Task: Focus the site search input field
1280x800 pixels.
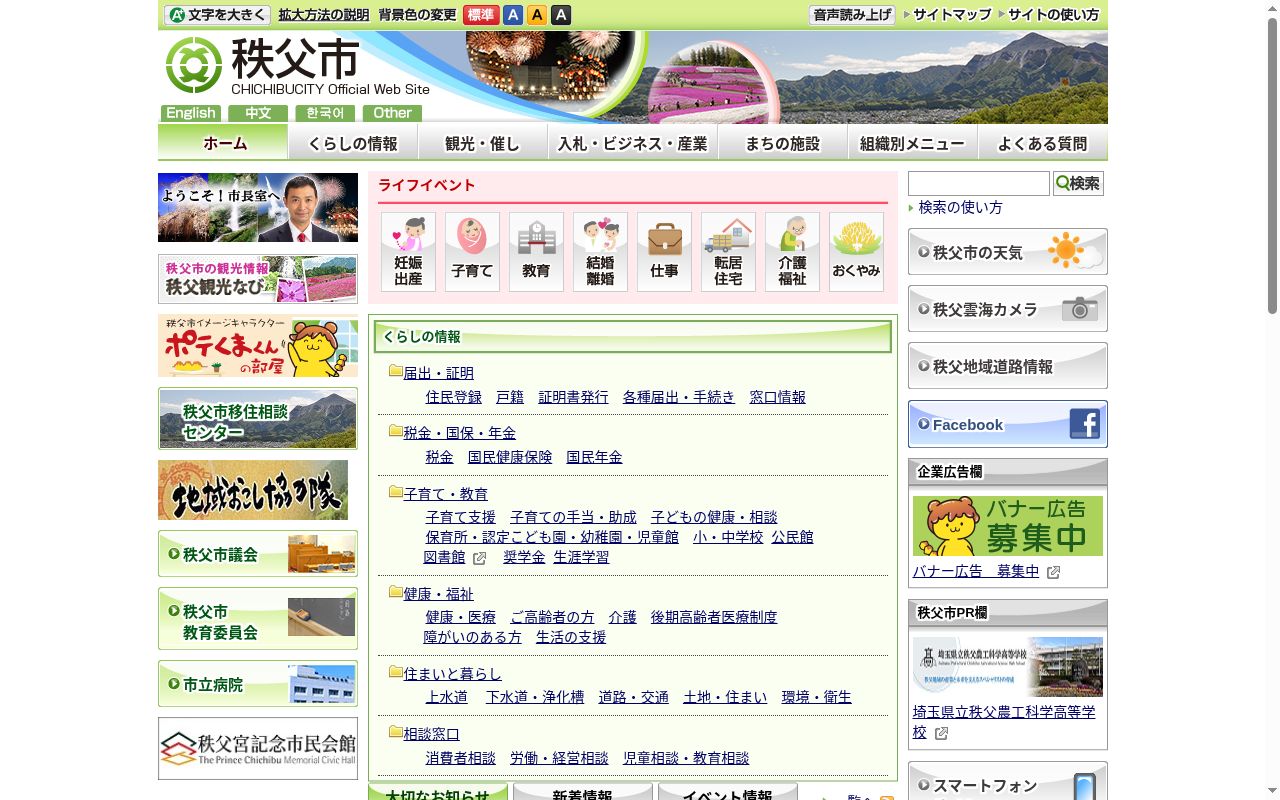Action: click(978, 183)
